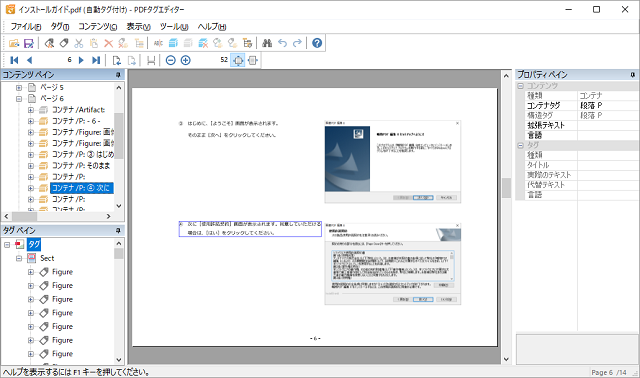
Task: Select the Sect tag item
Action: pos(47,258)
